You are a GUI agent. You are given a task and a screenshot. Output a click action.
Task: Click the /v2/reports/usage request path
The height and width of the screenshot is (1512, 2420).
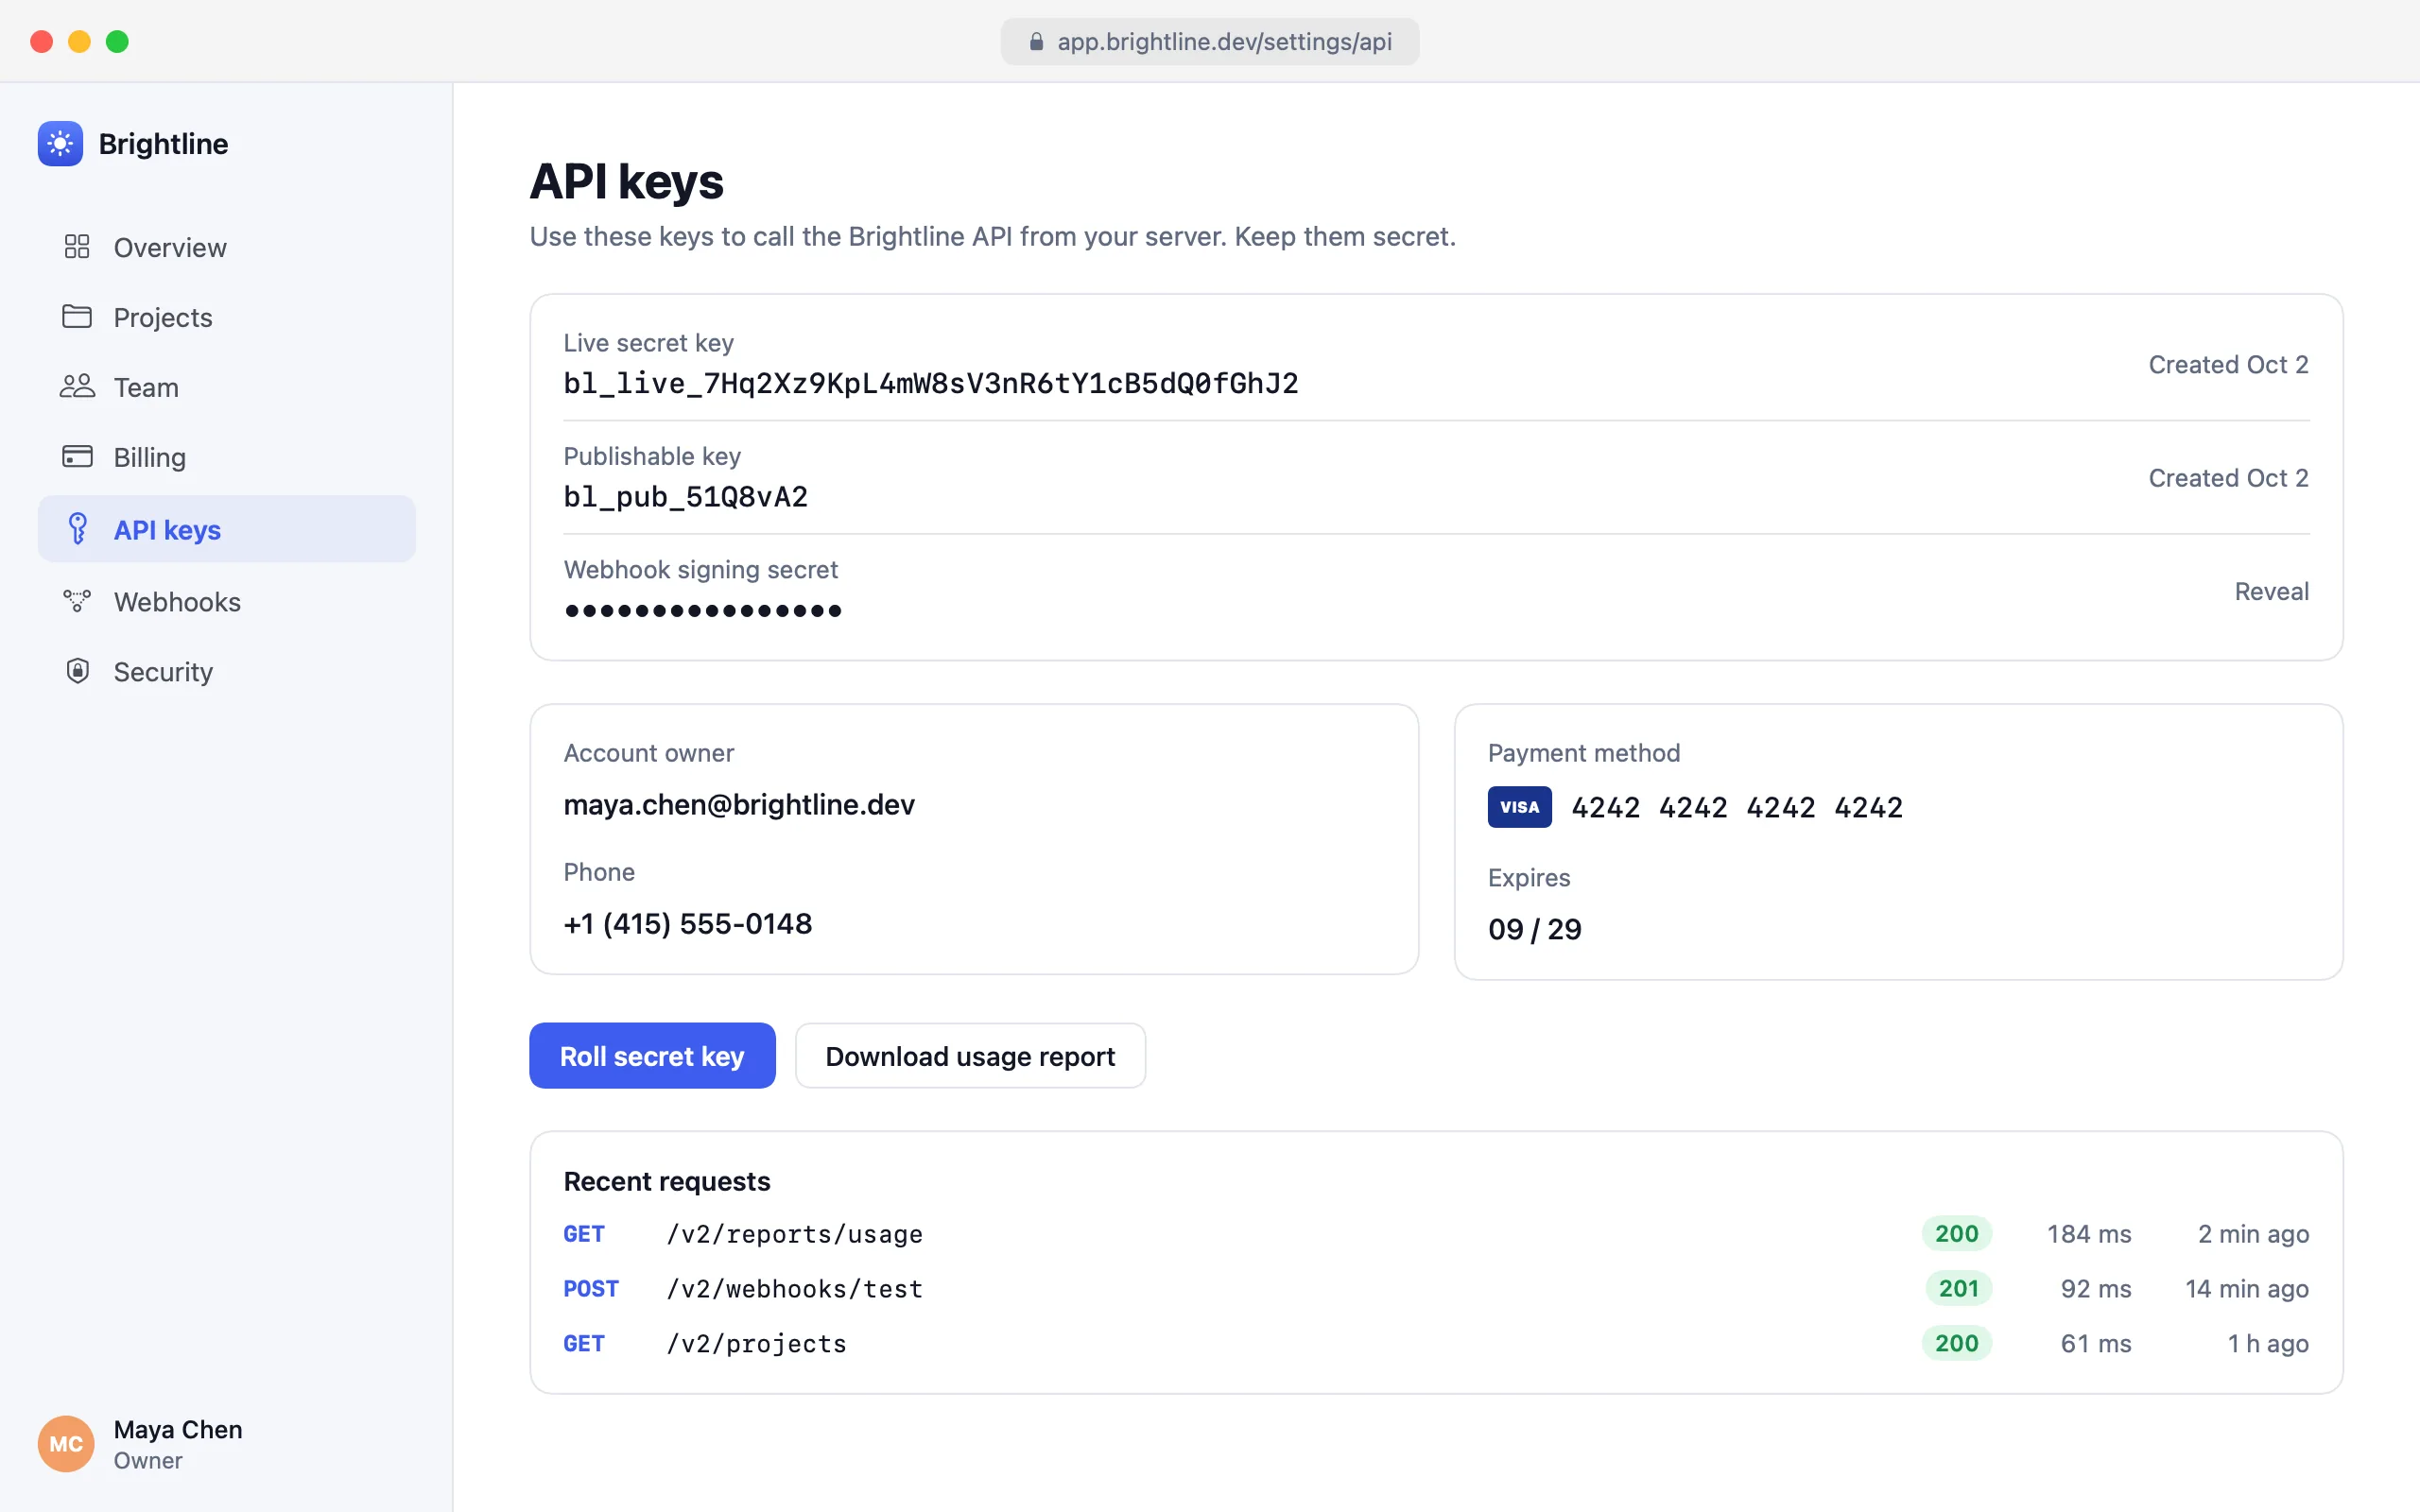[795, 1234]
